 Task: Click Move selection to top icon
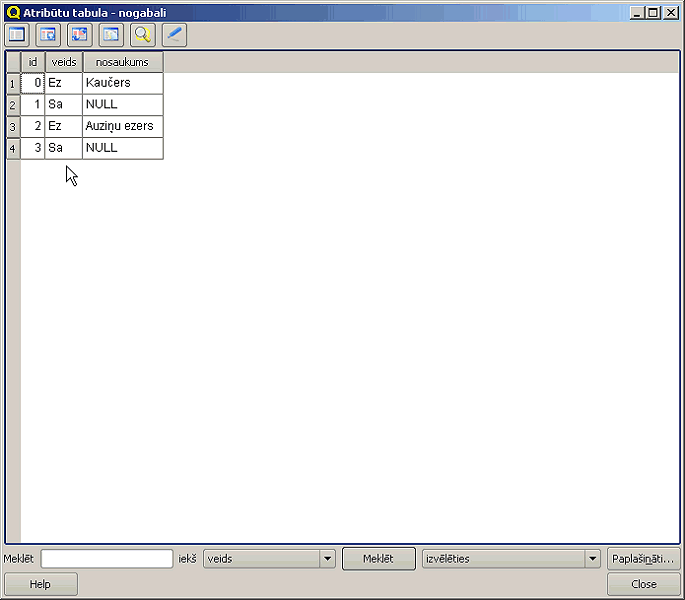[48, 35]
